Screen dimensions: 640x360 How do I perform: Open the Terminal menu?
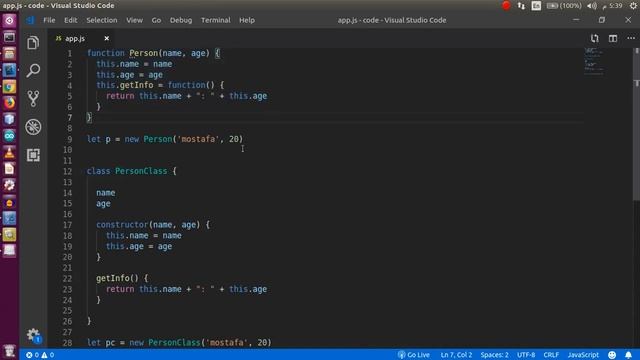pyautogui.click(x=216, y=20)
